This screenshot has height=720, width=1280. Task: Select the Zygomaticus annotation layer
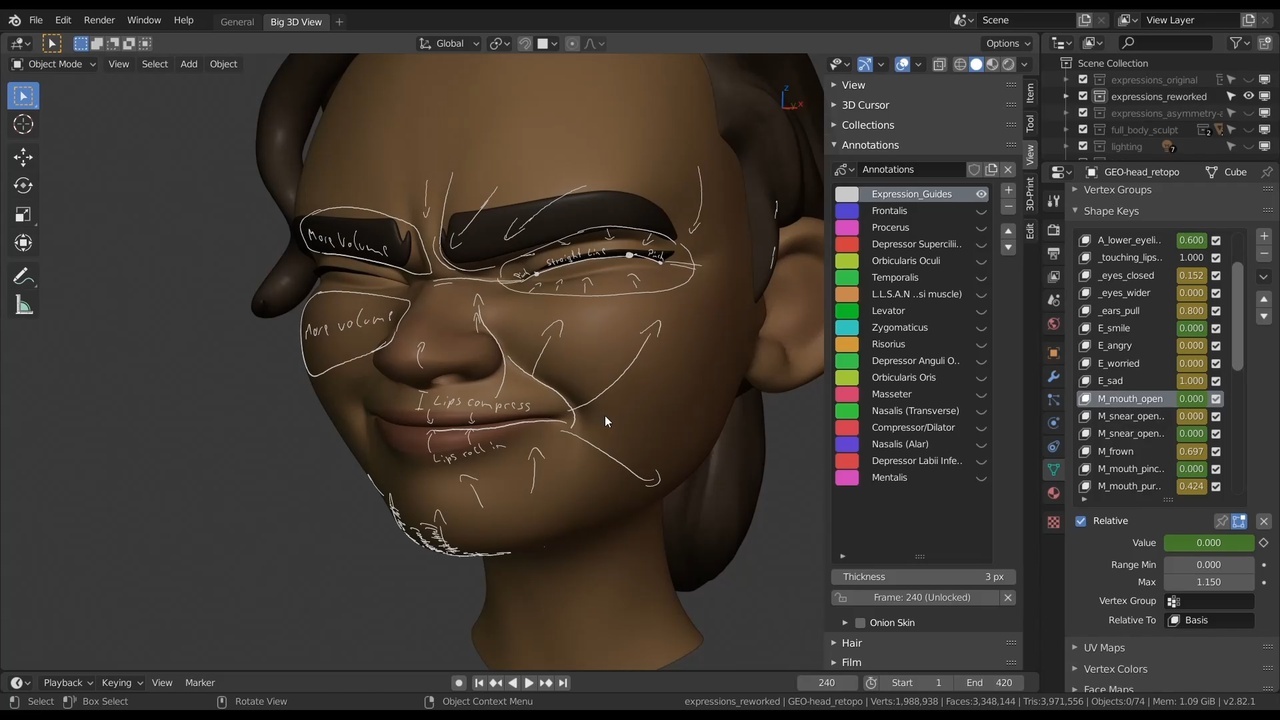(899, 327)
